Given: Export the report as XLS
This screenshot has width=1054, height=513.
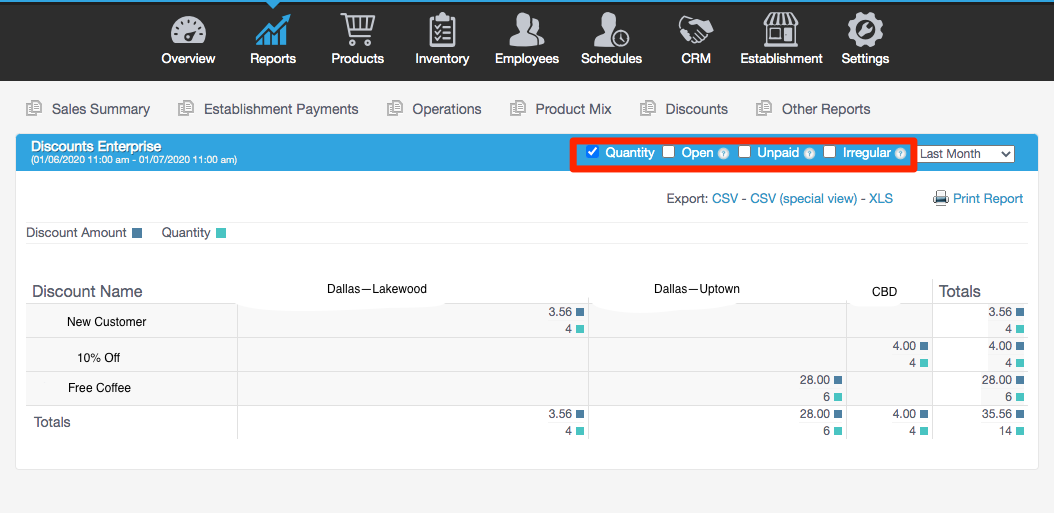Looking at the screenshot, I should click(881, 199).
